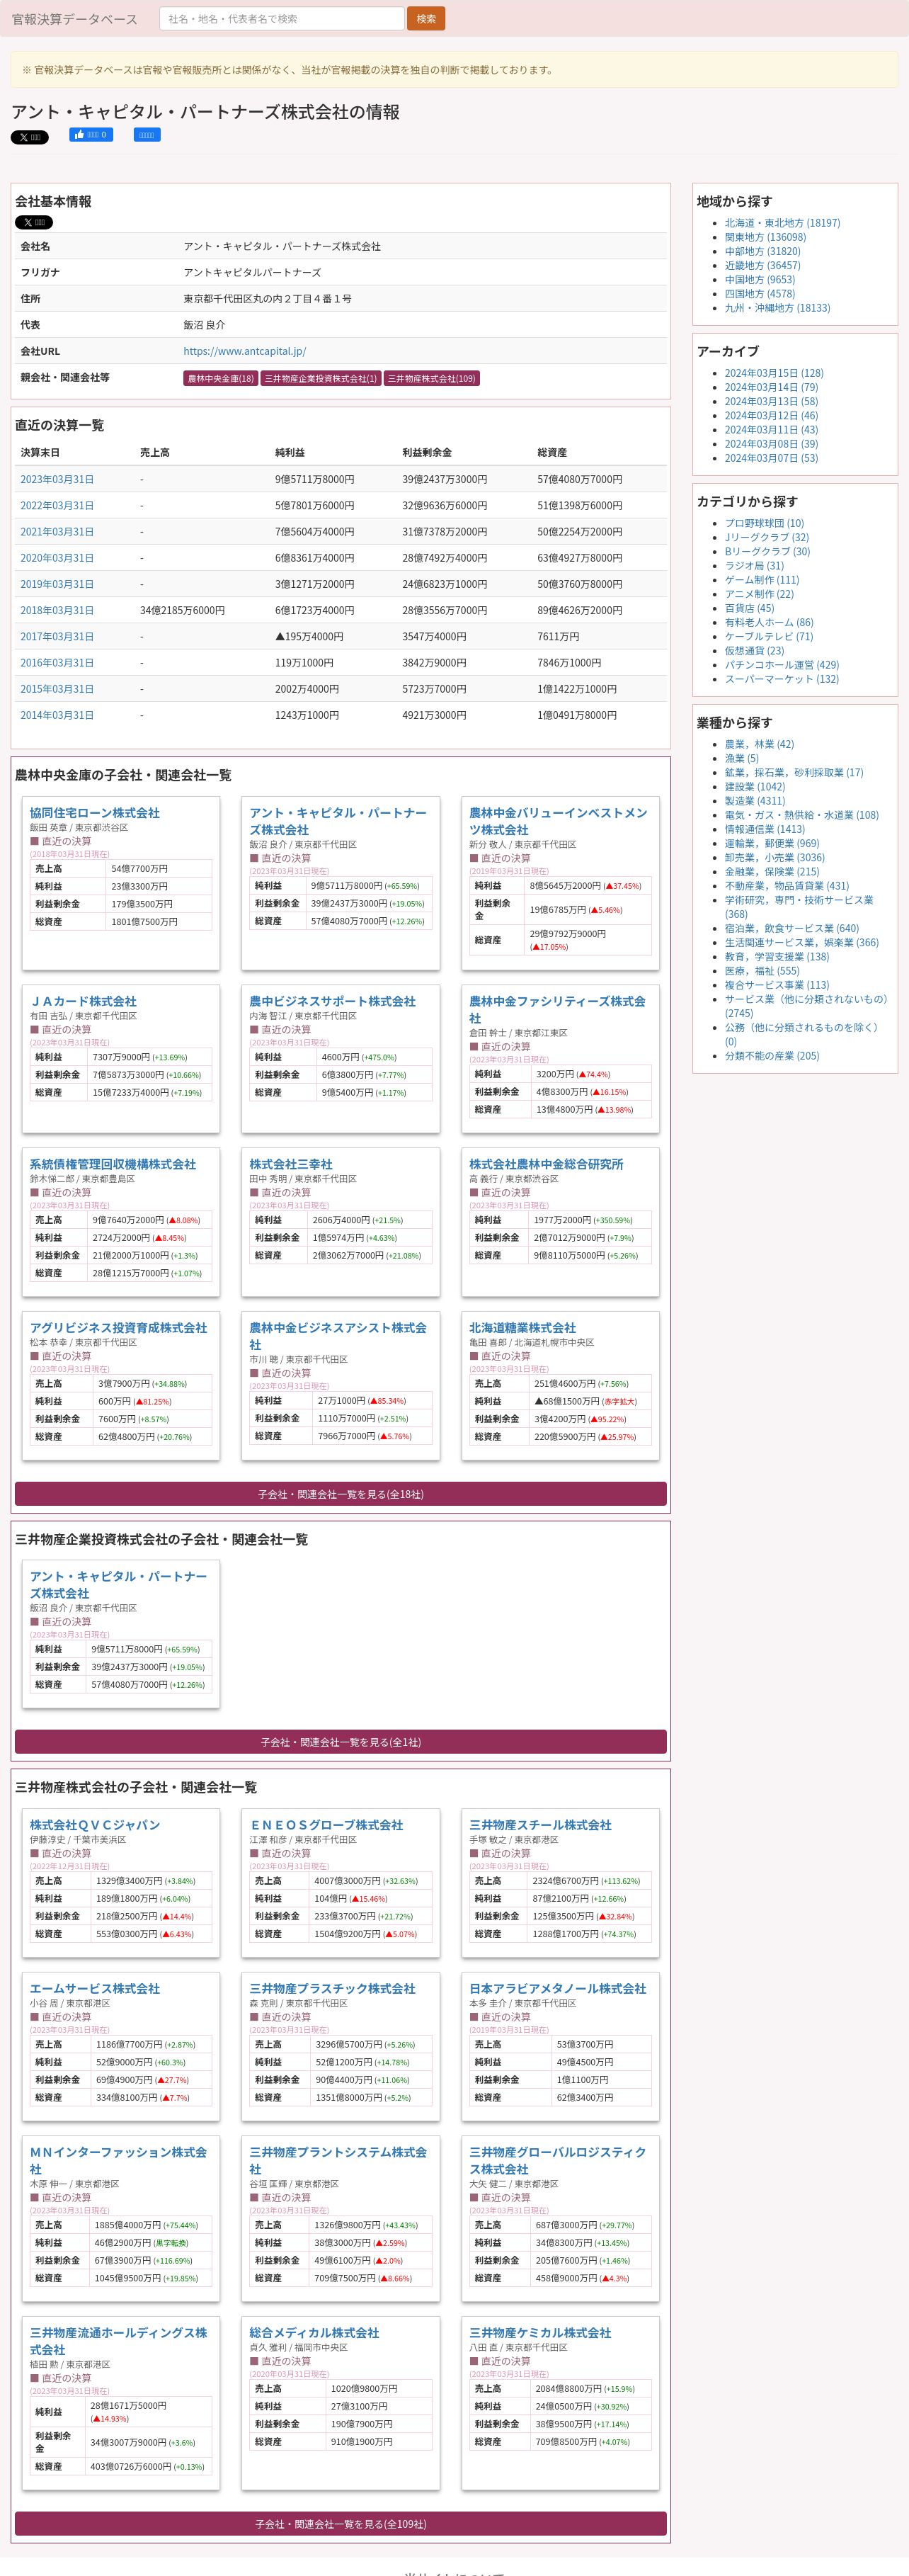
Task: Click the X post button in 会社基本情報
Action: click(x=34, y=223)
